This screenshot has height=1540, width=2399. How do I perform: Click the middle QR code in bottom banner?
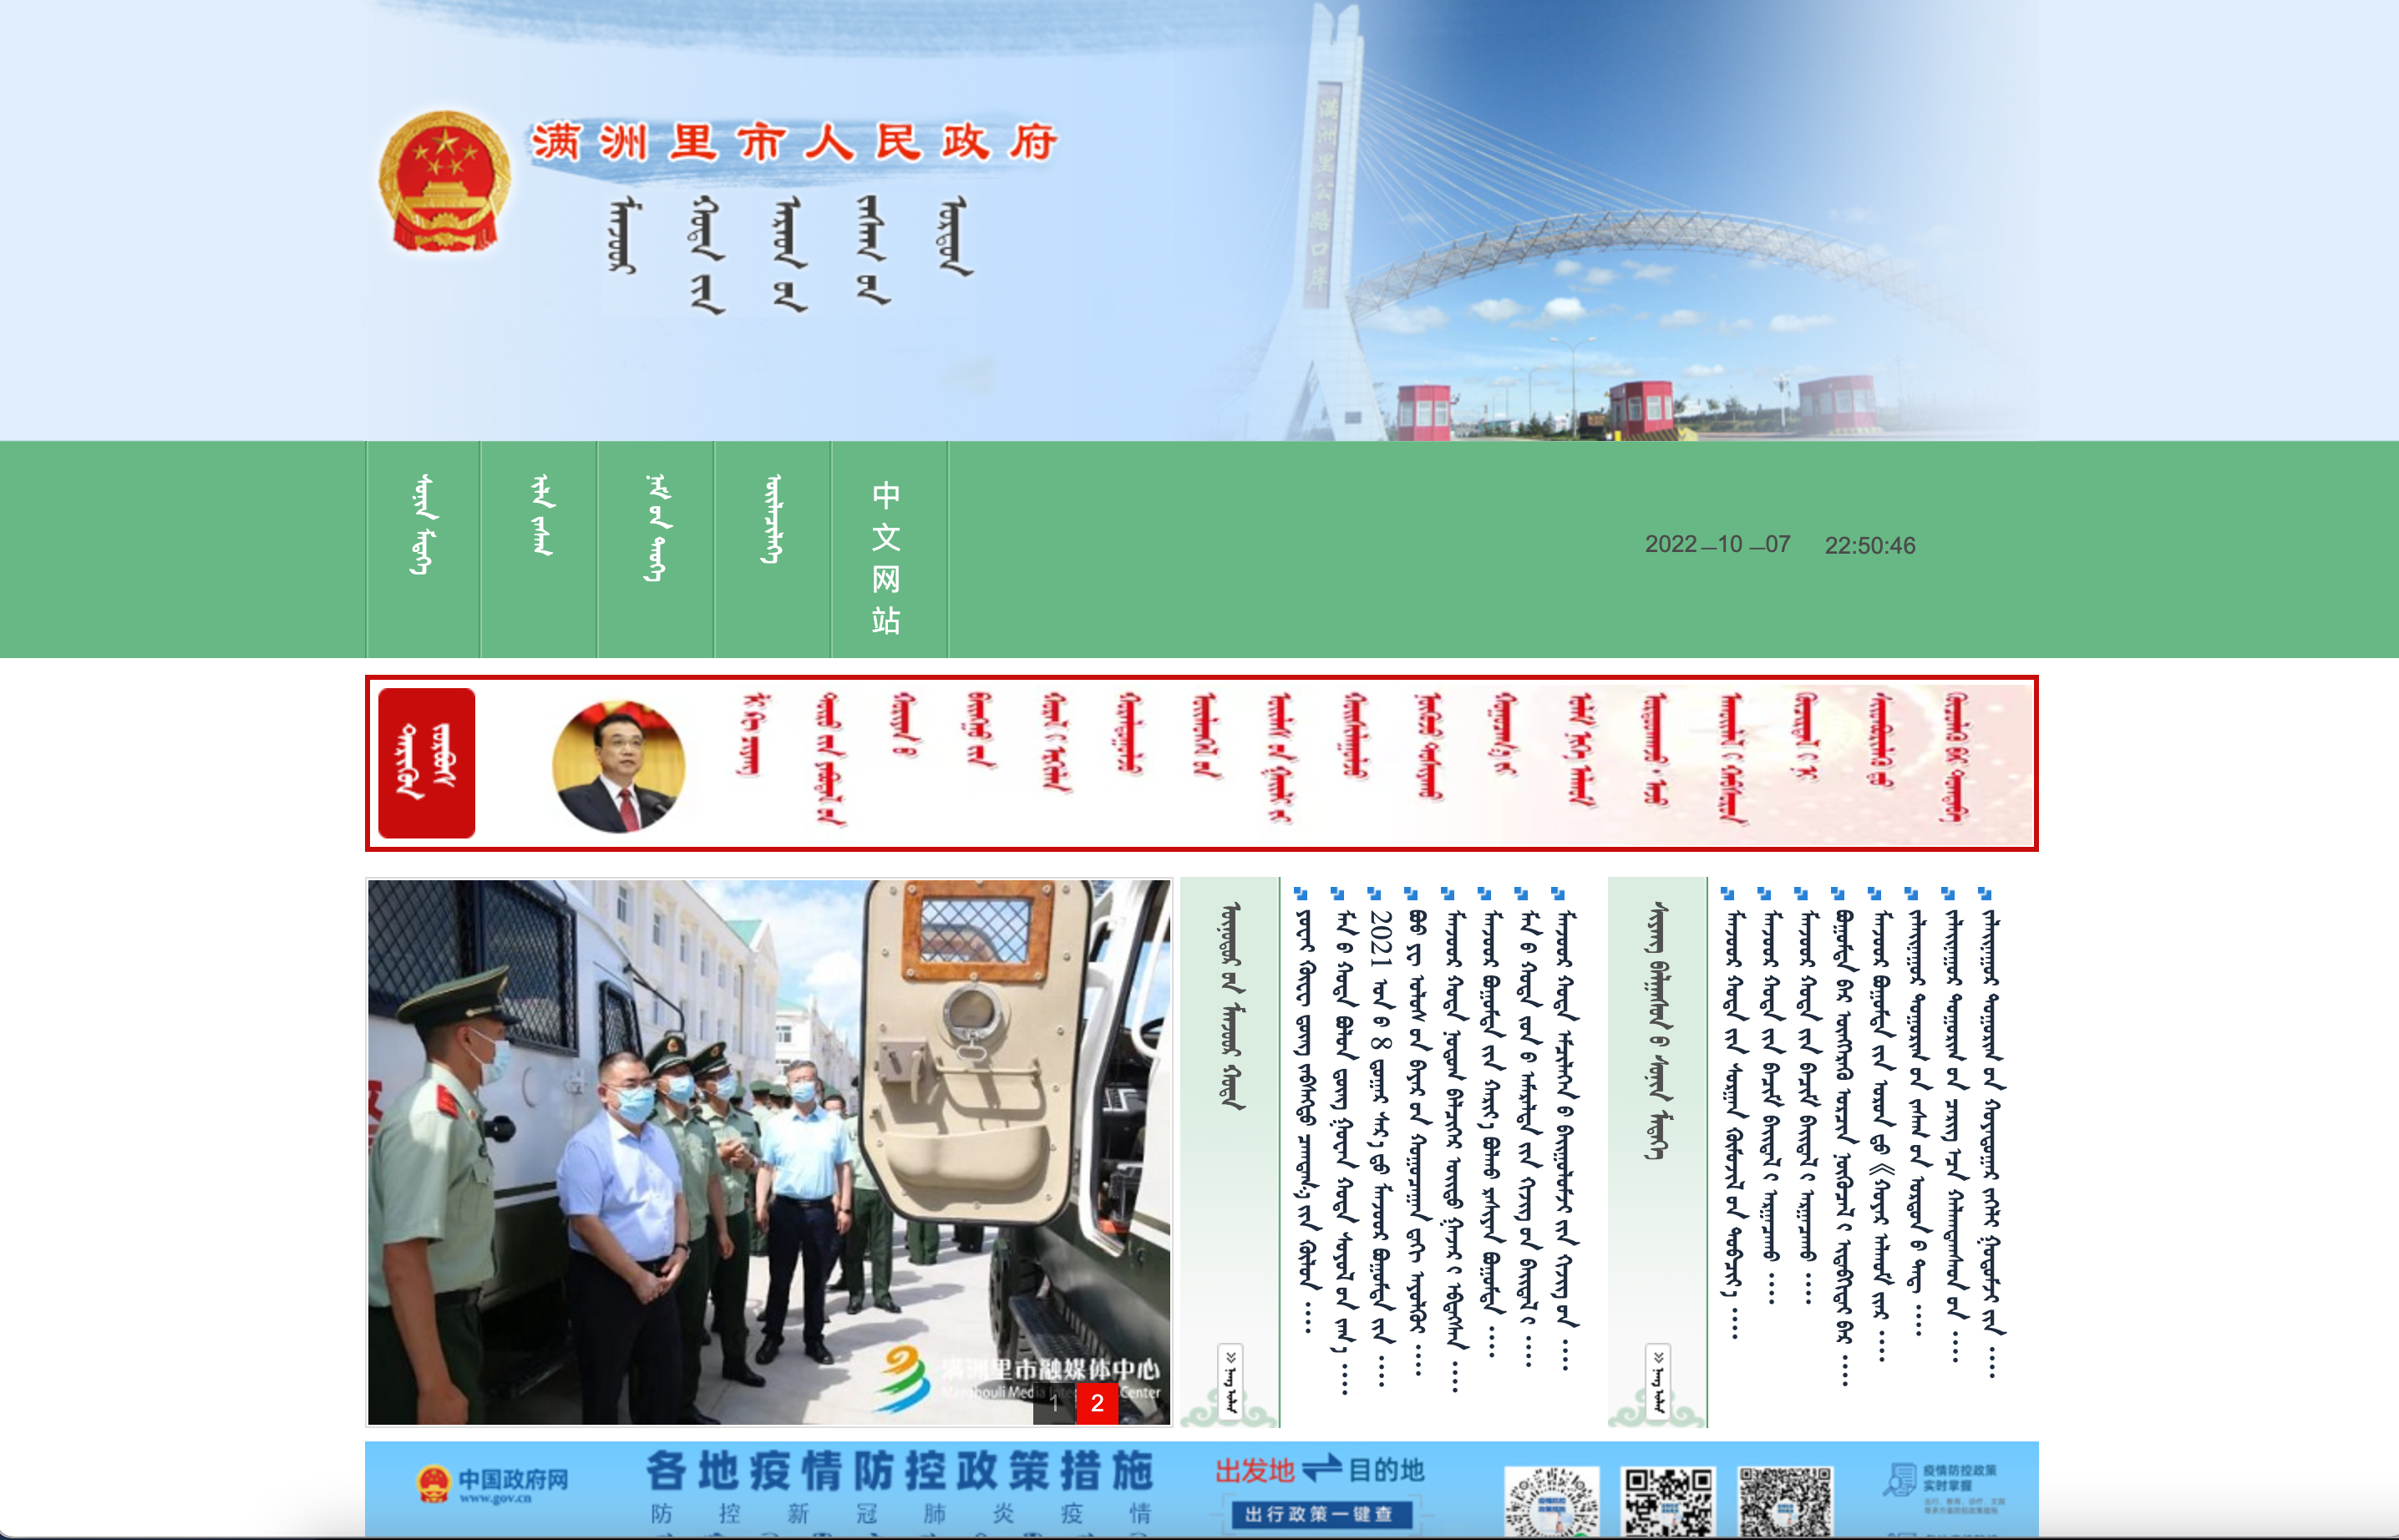click(x=1667, y=1500)
